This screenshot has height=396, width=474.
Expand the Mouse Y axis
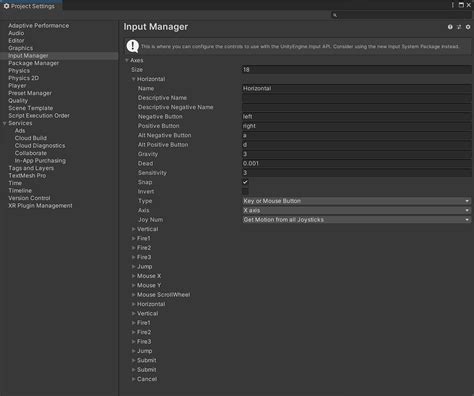point(134,285)
